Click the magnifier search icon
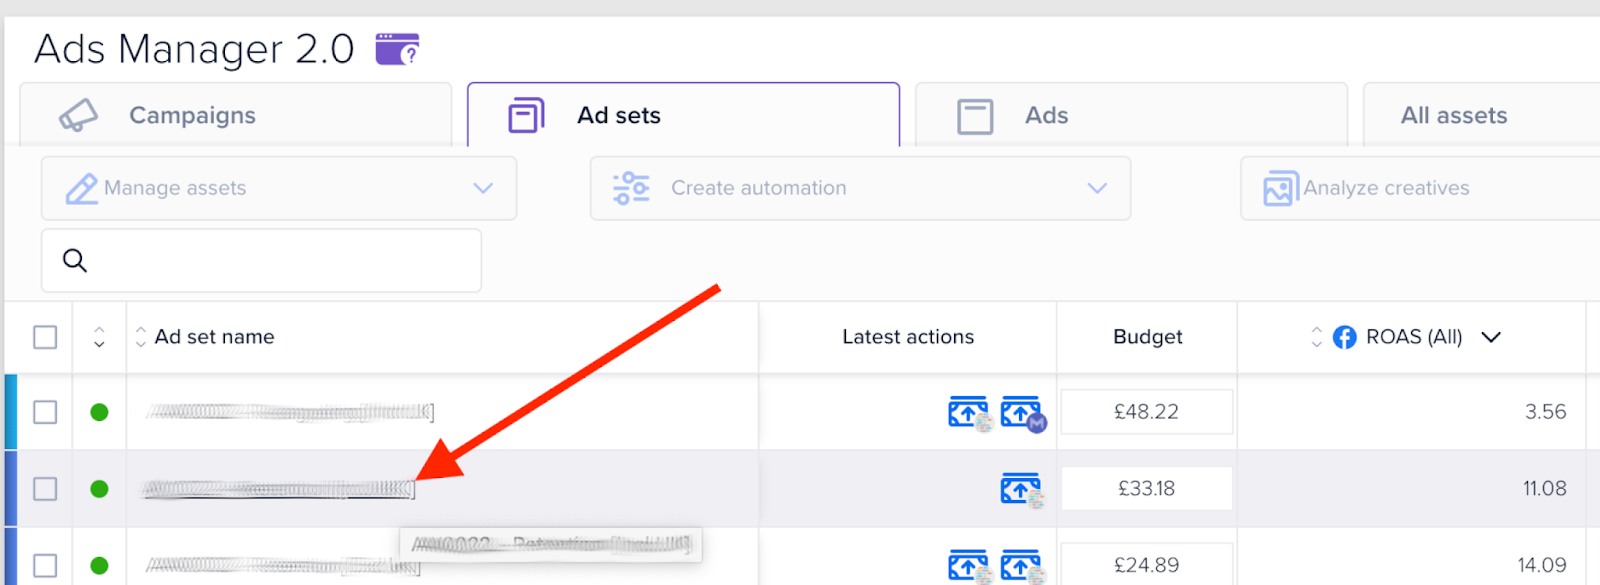This screenshot has height=585, width=1600. (x=75, y=260)
